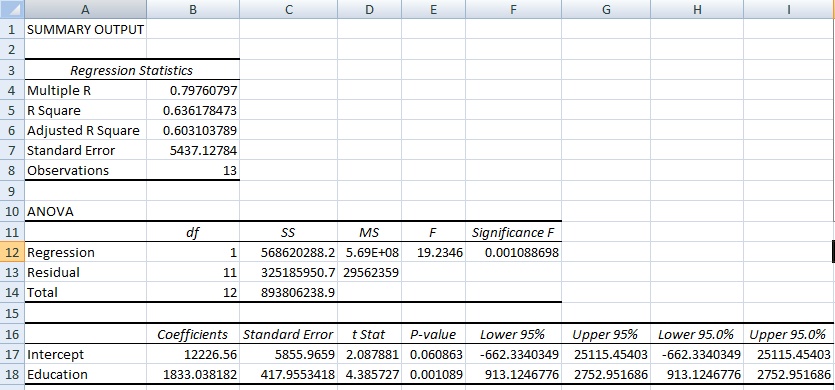The height and width of the screenshot is (390, 835).
Task: Select value 5.69E+08
Action: [370, 252]
